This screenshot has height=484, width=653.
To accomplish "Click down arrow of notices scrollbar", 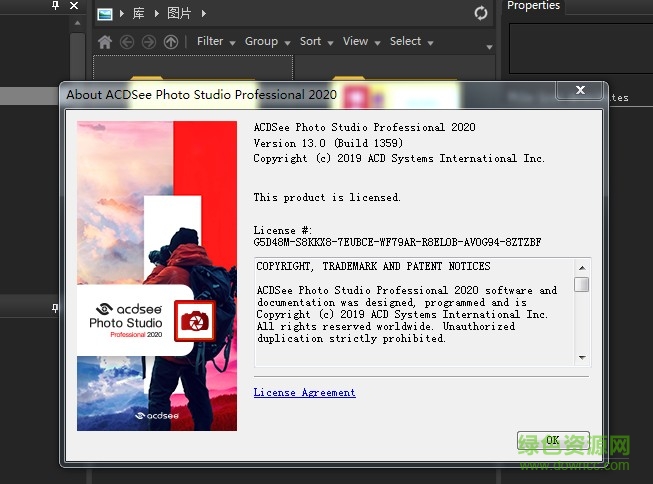I will [x=582, y=357].
